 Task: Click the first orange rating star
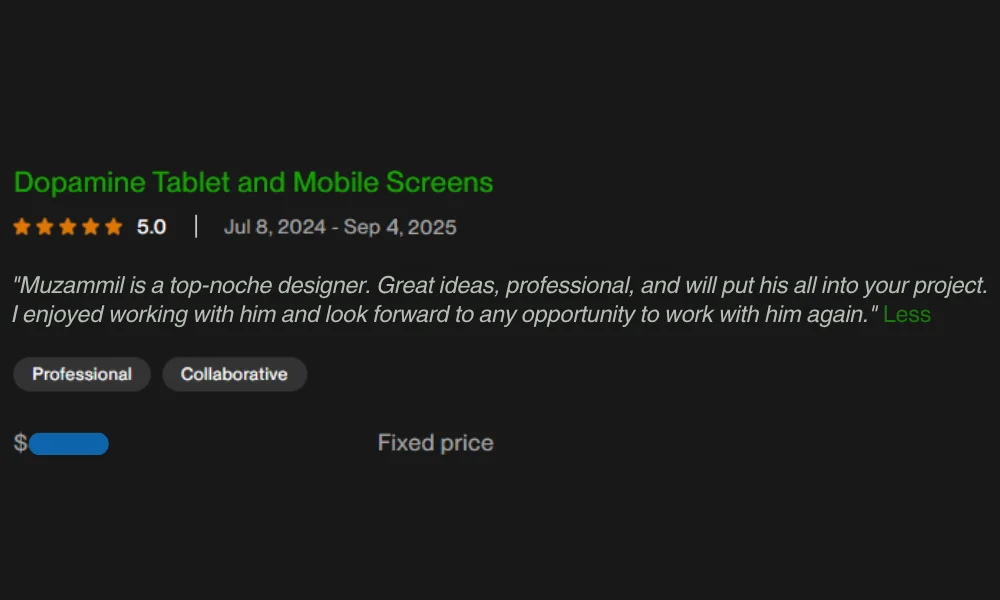click(22, 227)
